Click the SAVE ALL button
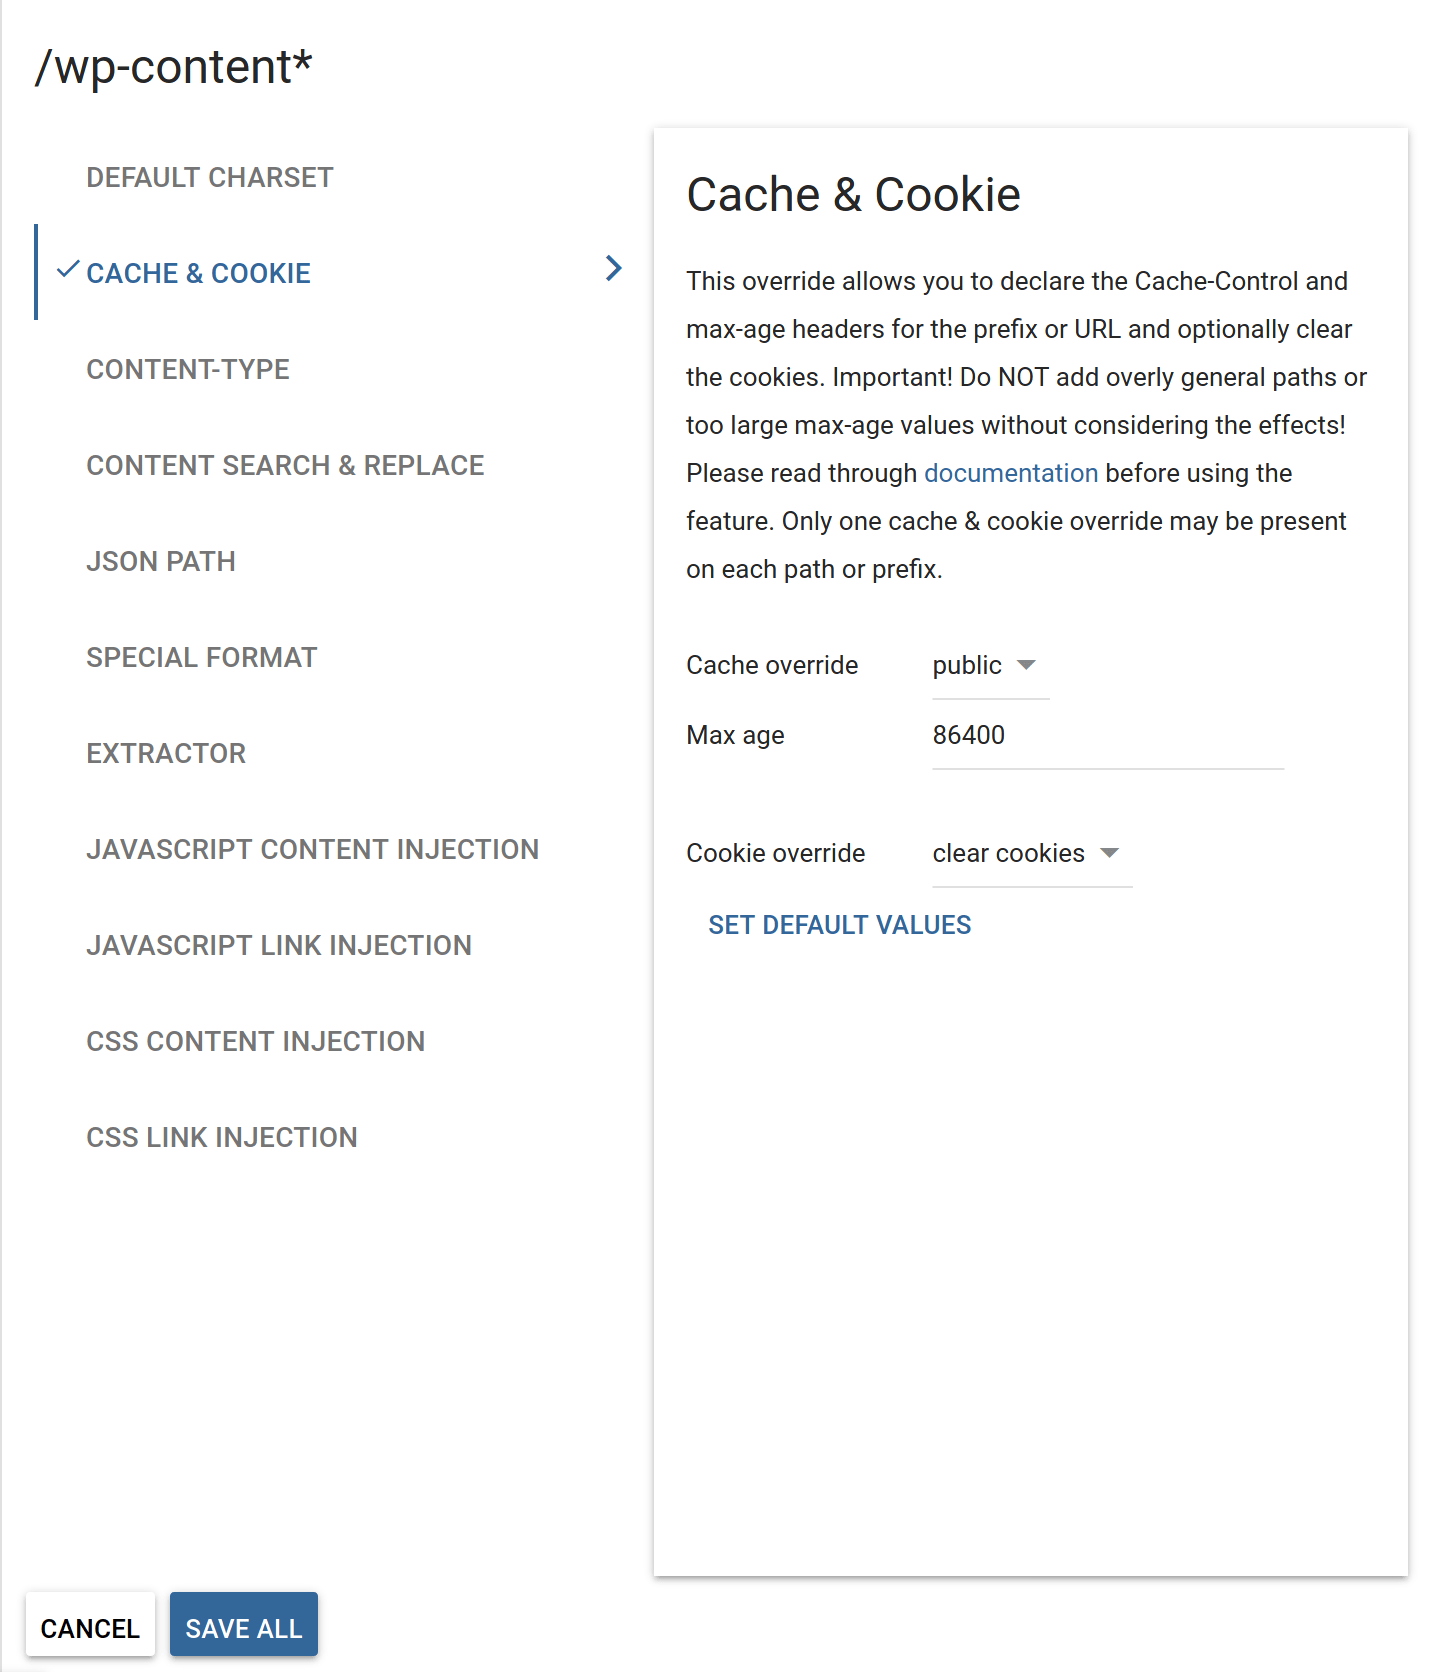The width and height of the screenshot is (1440, 1672). click(243, 1625)
